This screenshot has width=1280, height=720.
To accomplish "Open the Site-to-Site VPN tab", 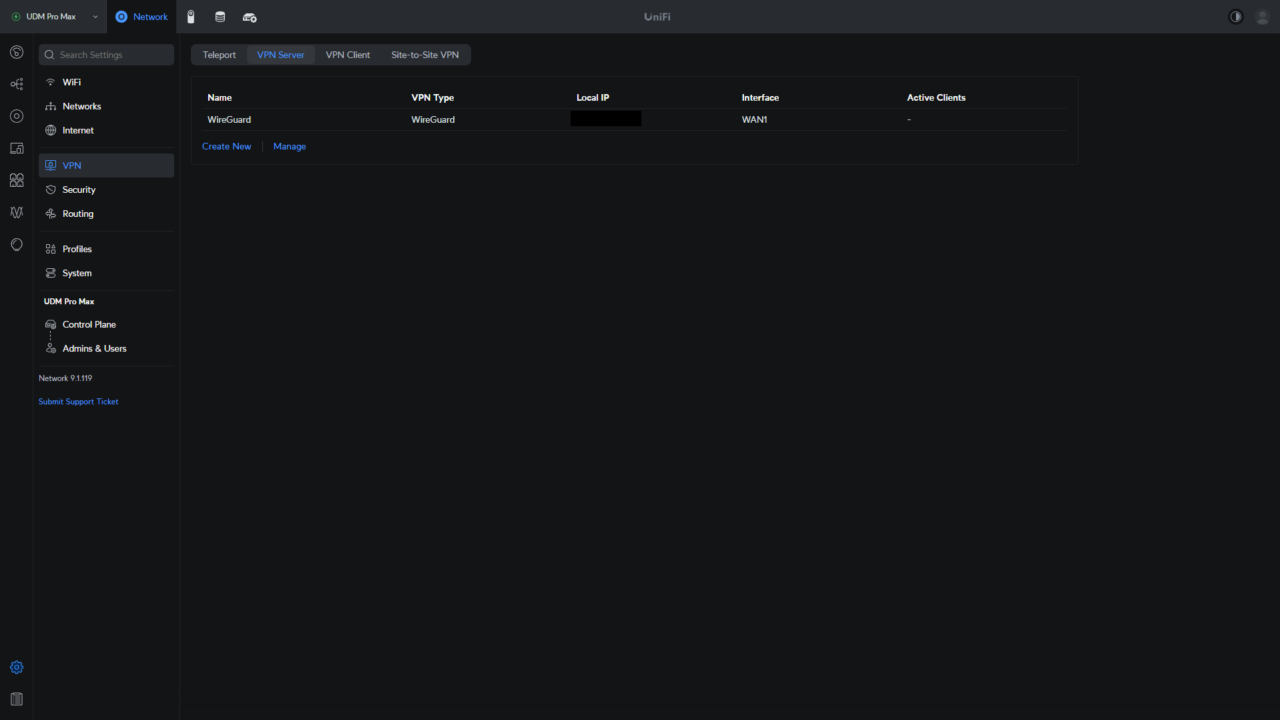I will [x=425, y=55].
